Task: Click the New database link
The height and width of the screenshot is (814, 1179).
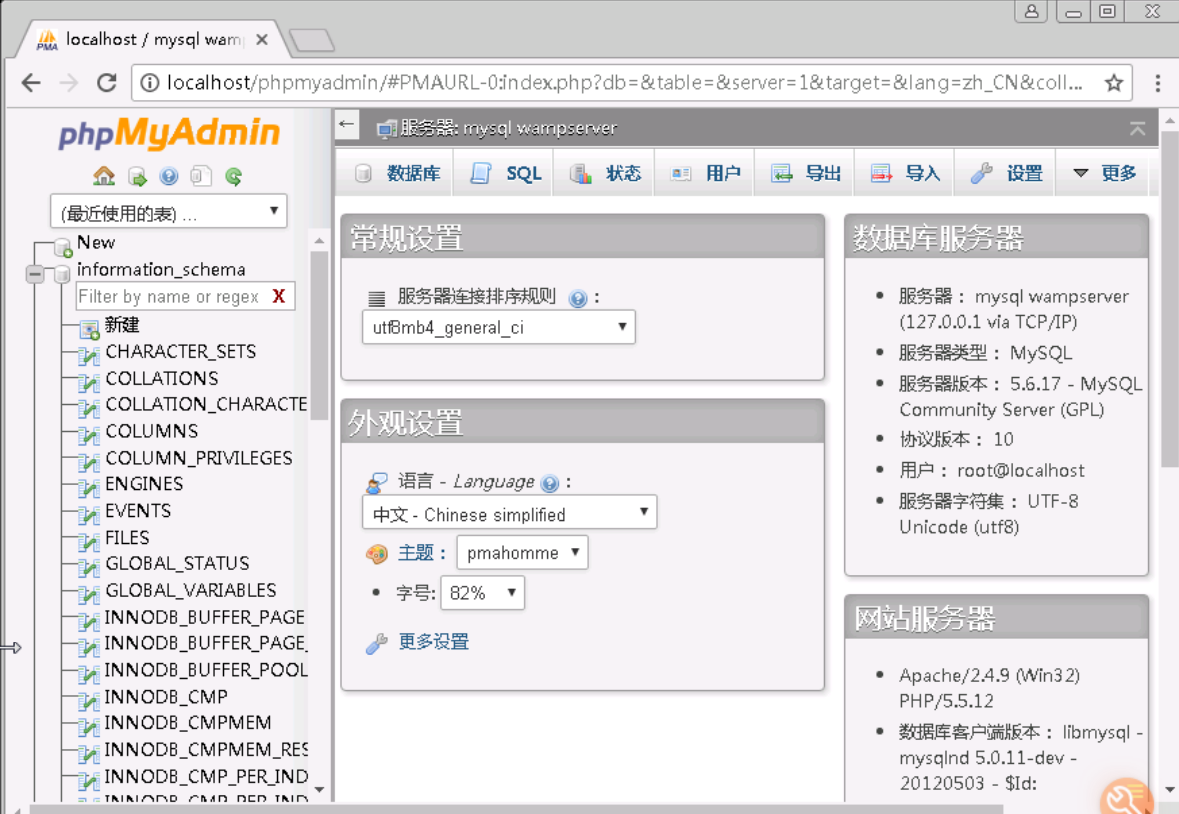Action: [95, 243]
